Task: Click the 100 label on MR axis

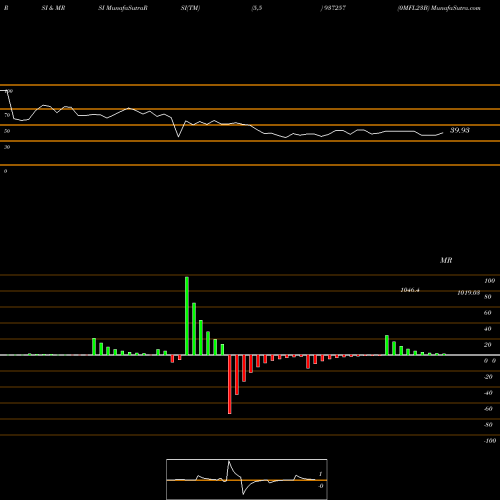Action: (x=489, y=281)
